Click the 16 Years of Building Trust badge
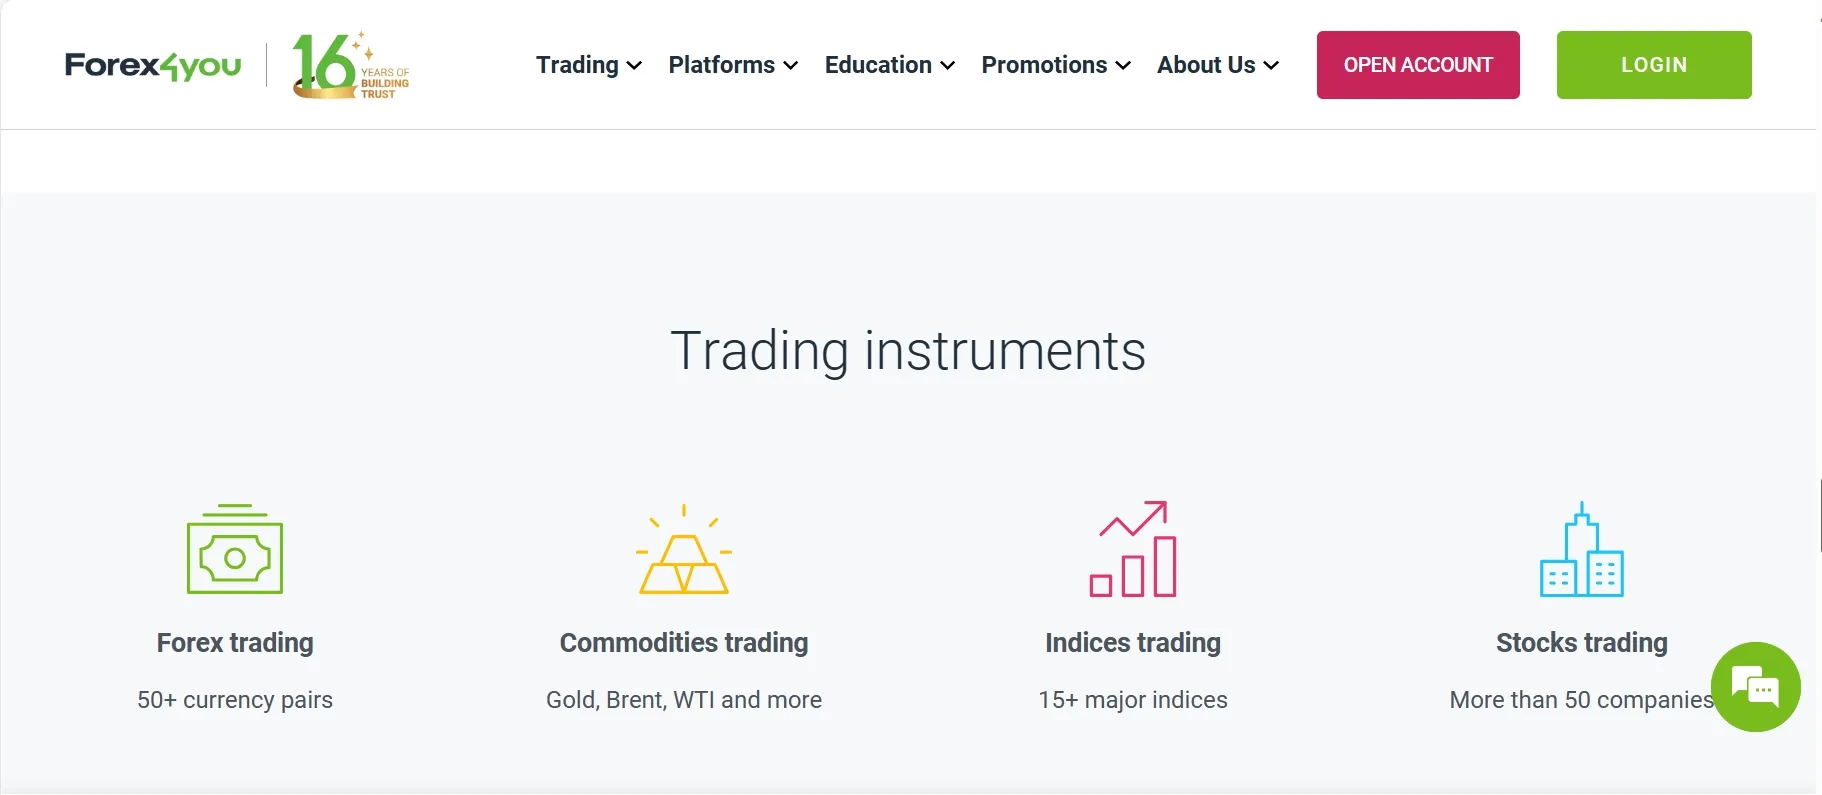The height and width of the screenshot is (795, 1822). point(350,65)
